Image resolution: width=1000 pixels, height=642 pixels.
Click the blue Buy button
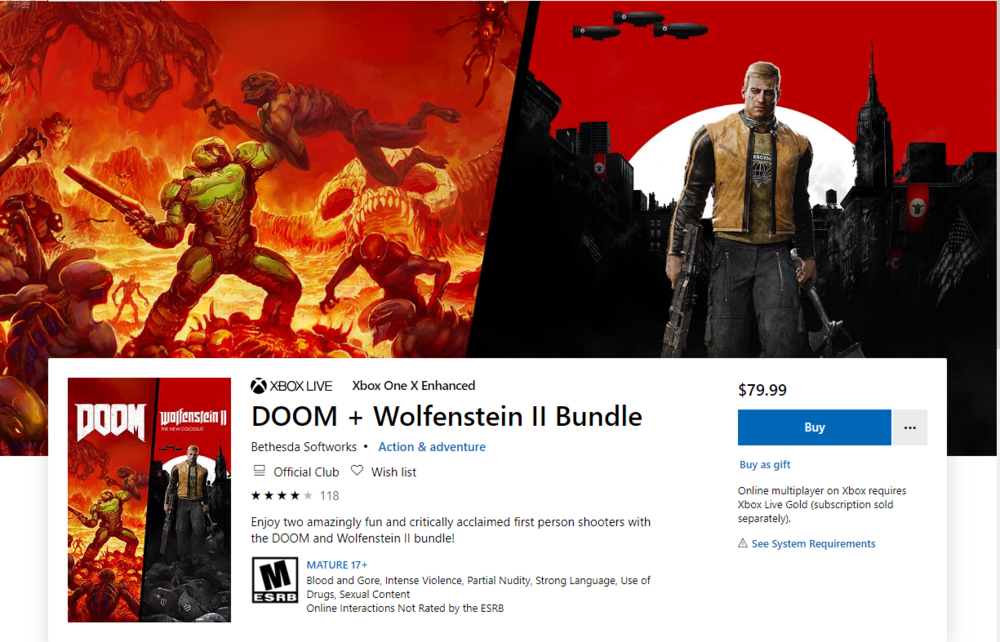click(814, 427)
